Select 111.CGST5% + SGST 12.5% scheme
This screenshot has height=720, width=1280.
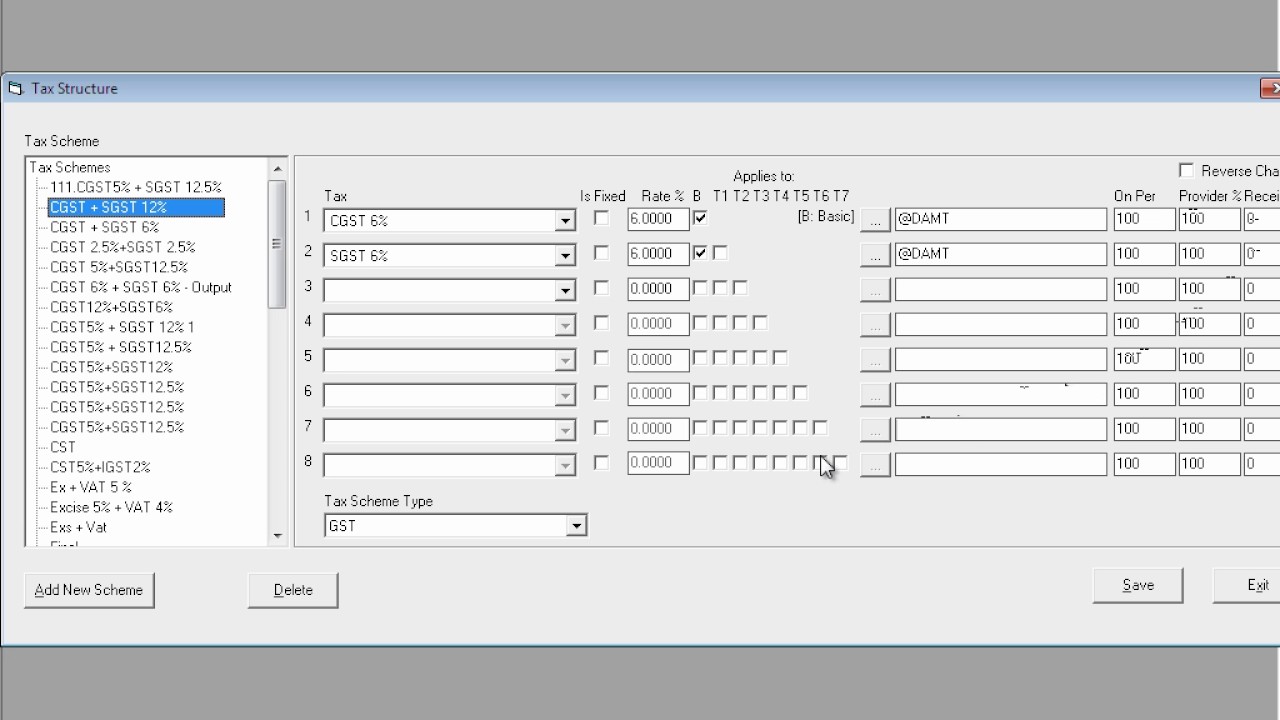[136, 187]
